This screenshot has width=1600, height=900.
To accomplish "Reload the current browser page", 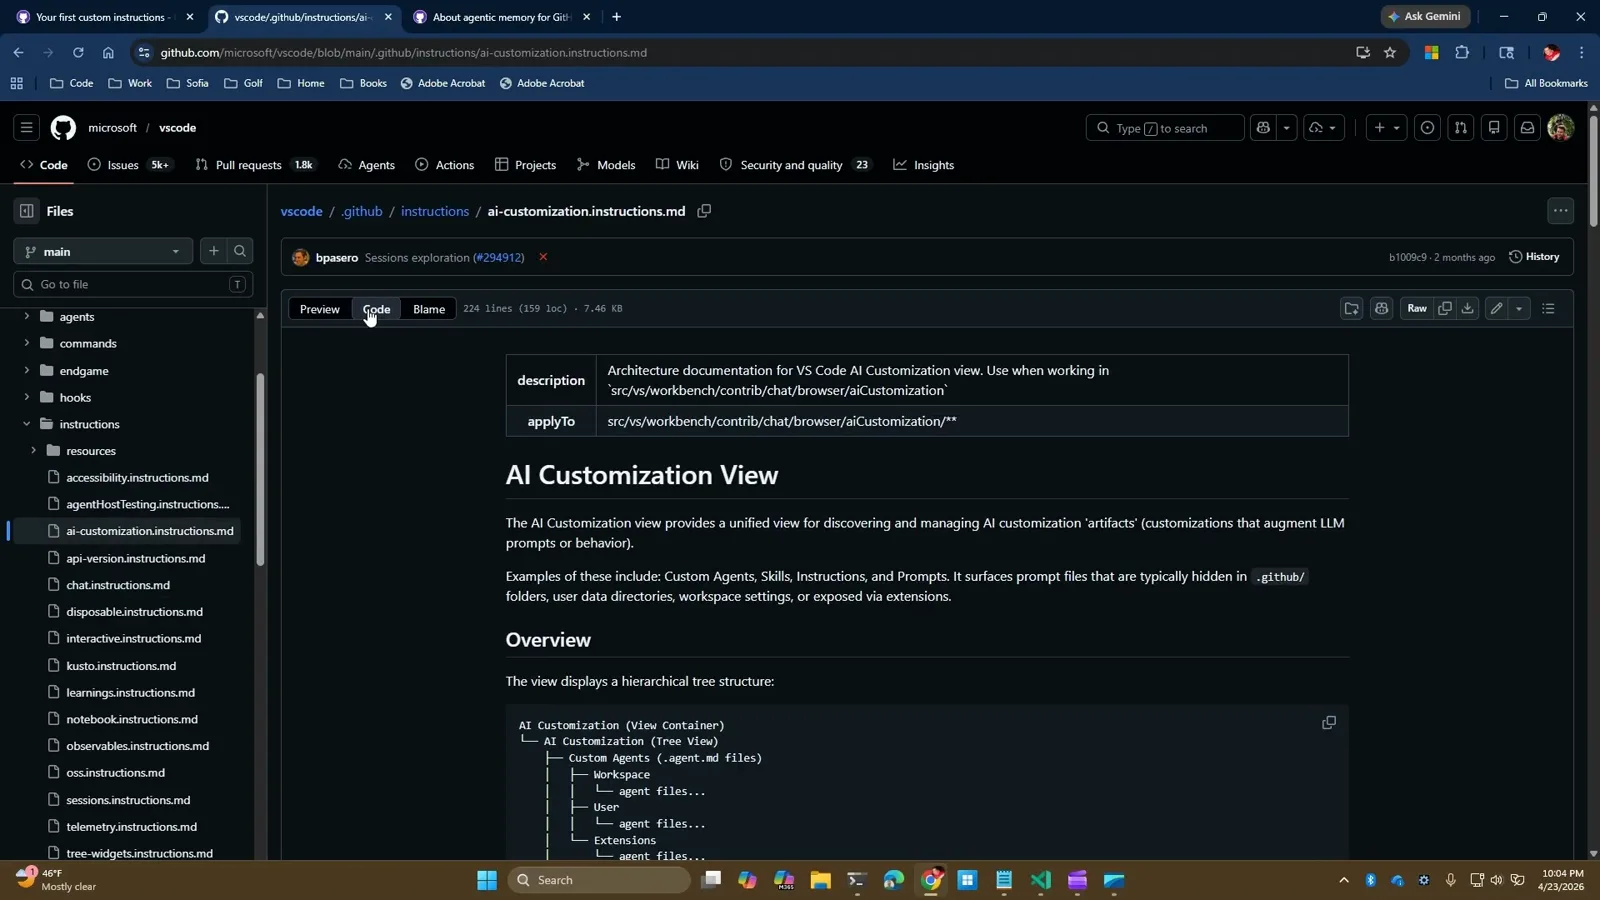I will 78,52.
